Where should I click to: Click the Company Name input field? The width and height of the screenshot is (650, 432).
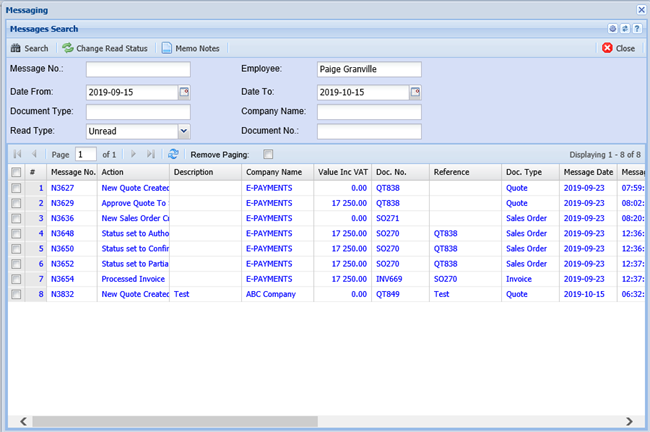pos(369,111)
